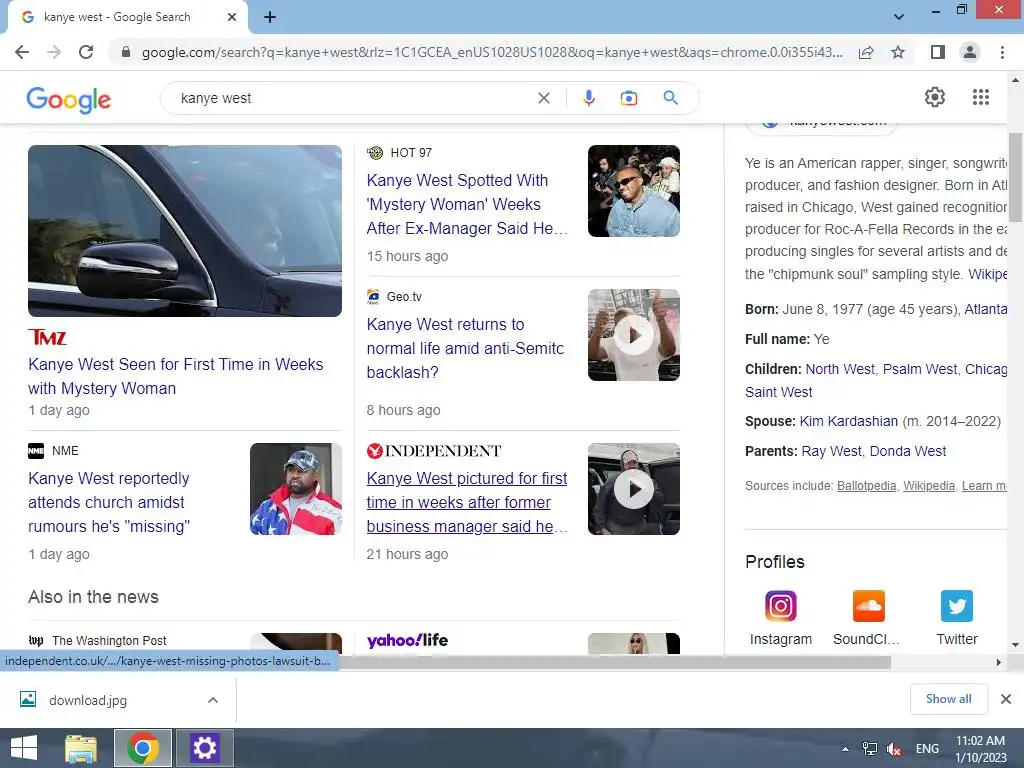Click Chrome icon in taskbar
The width and height of the screenshot is (1024, 768).
(143, 748)
